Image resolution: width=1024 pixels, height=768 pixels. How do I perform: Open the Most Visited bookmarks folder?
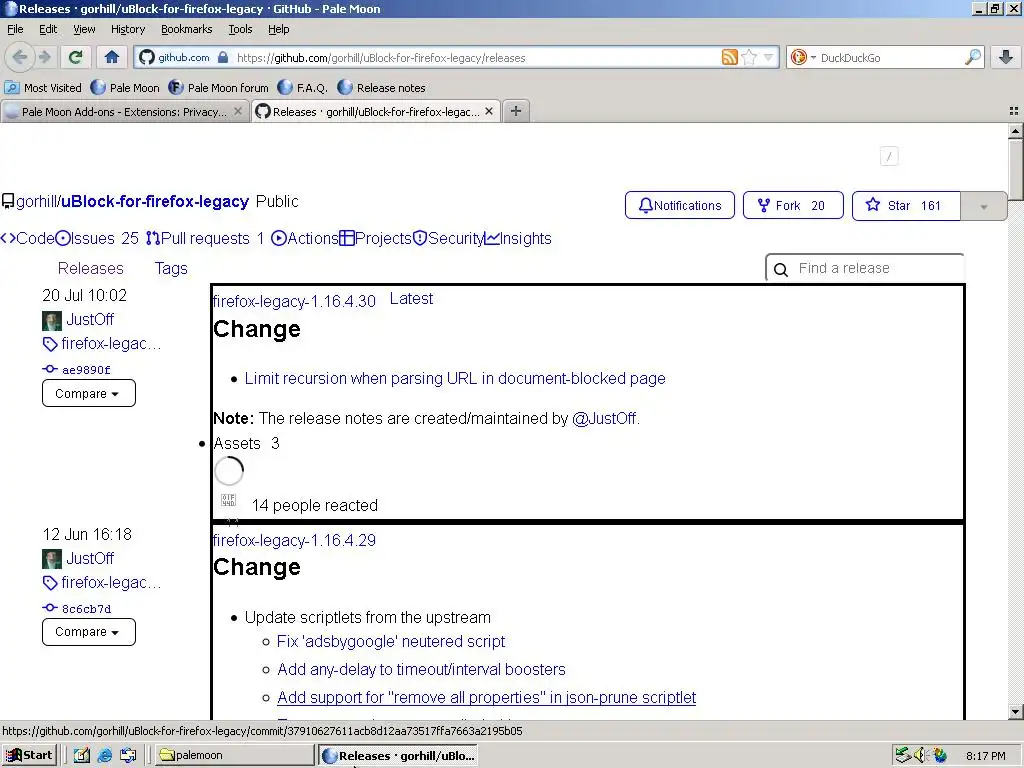pos(43,88)
